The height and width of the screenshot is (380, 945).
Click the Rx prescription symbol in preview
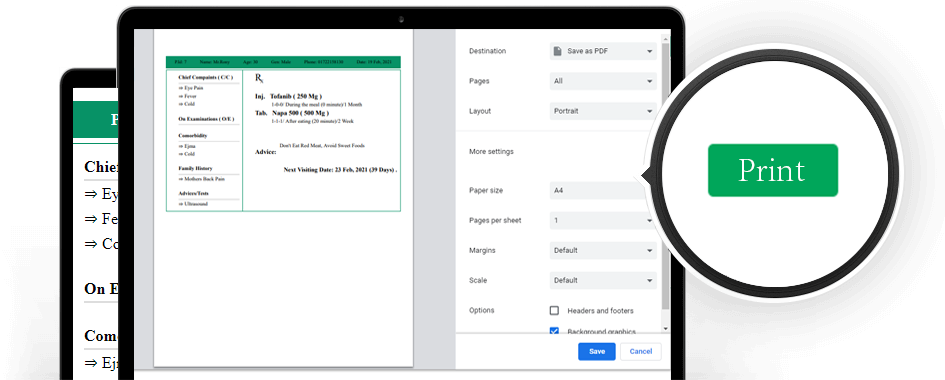tap(259, 78)
